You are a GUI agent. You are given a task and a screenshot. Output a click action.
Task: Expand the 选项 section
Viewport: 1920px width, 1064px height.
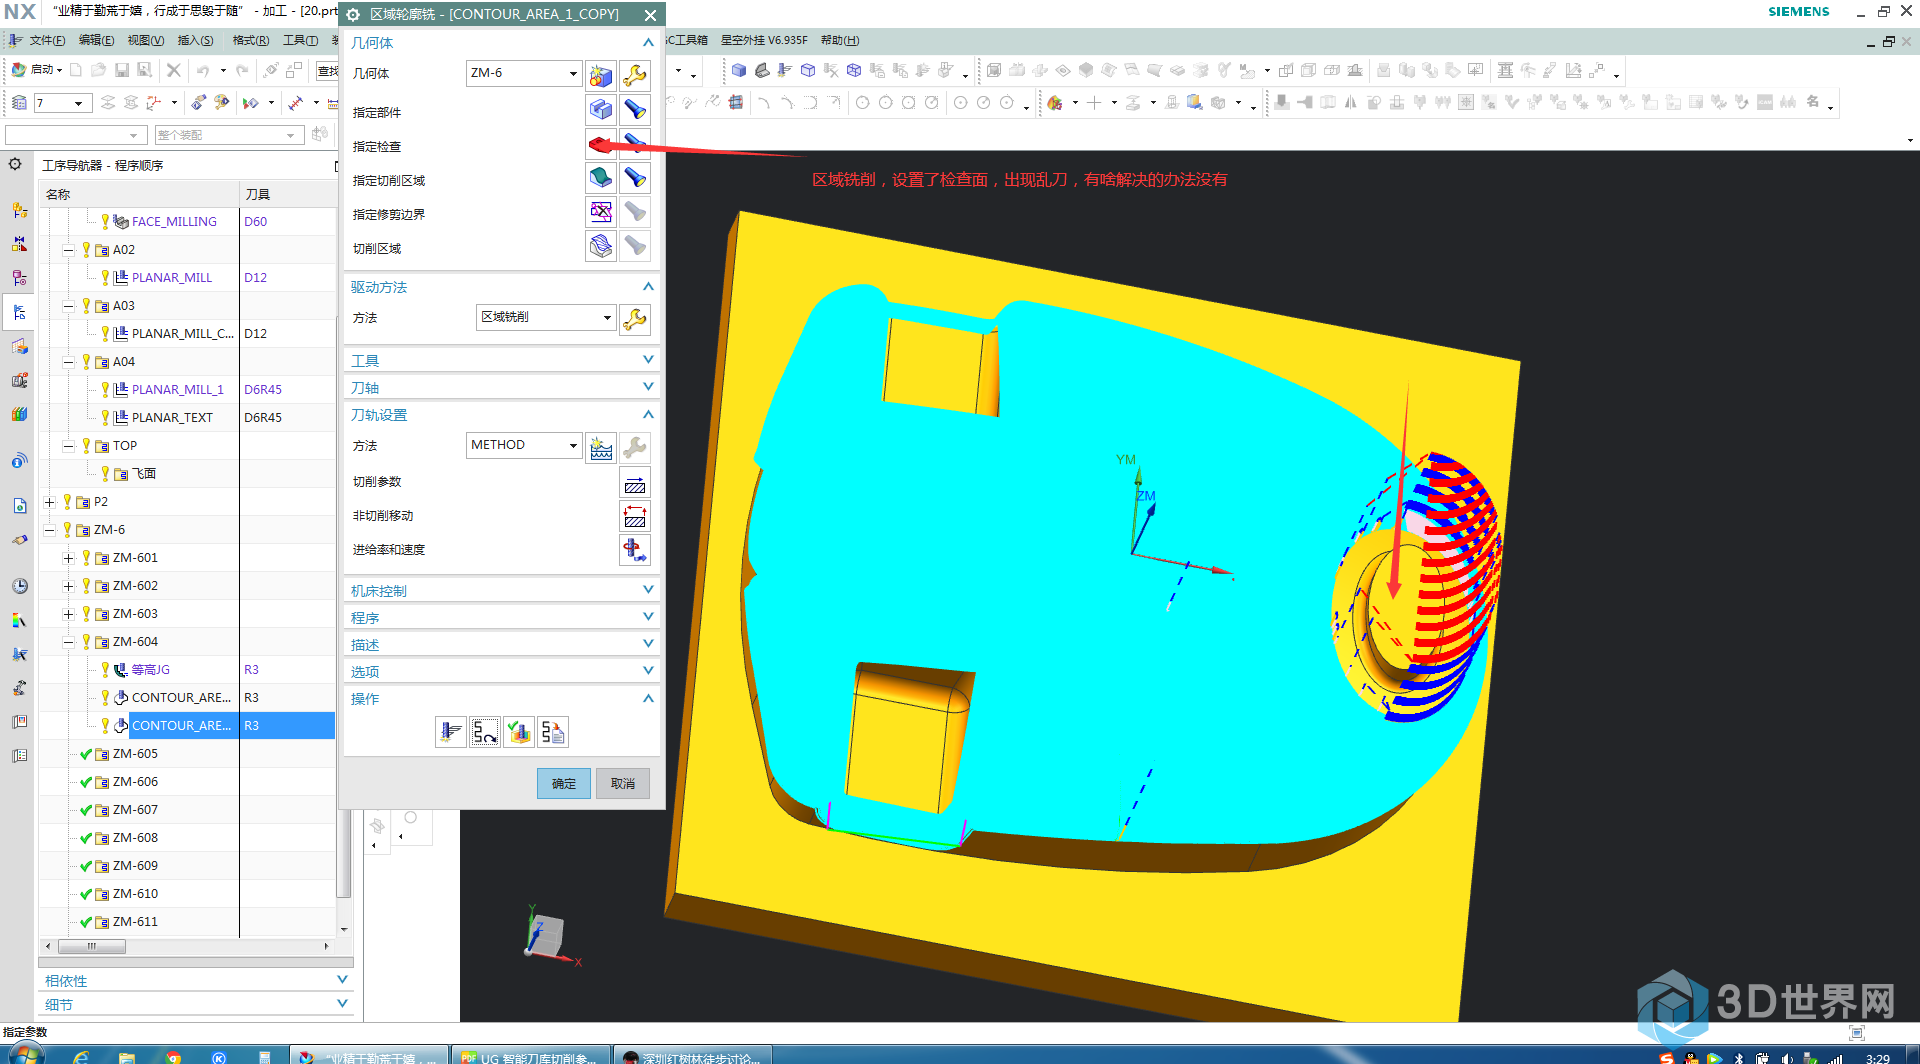(502, 671)
